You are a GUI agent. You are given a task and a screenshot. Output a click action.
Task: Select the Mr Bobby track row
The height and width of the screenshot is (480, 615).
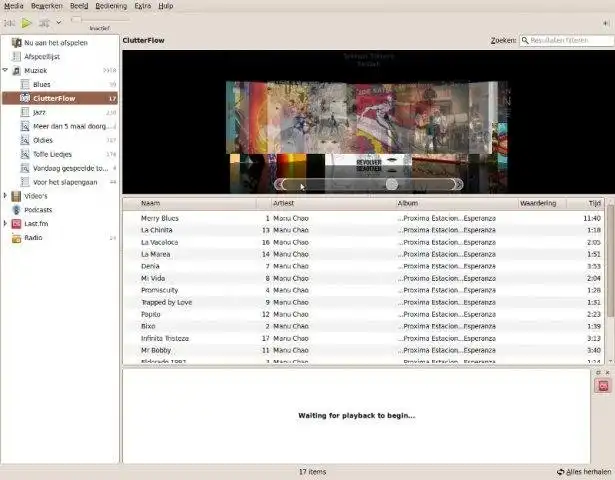tap(364, 350)
